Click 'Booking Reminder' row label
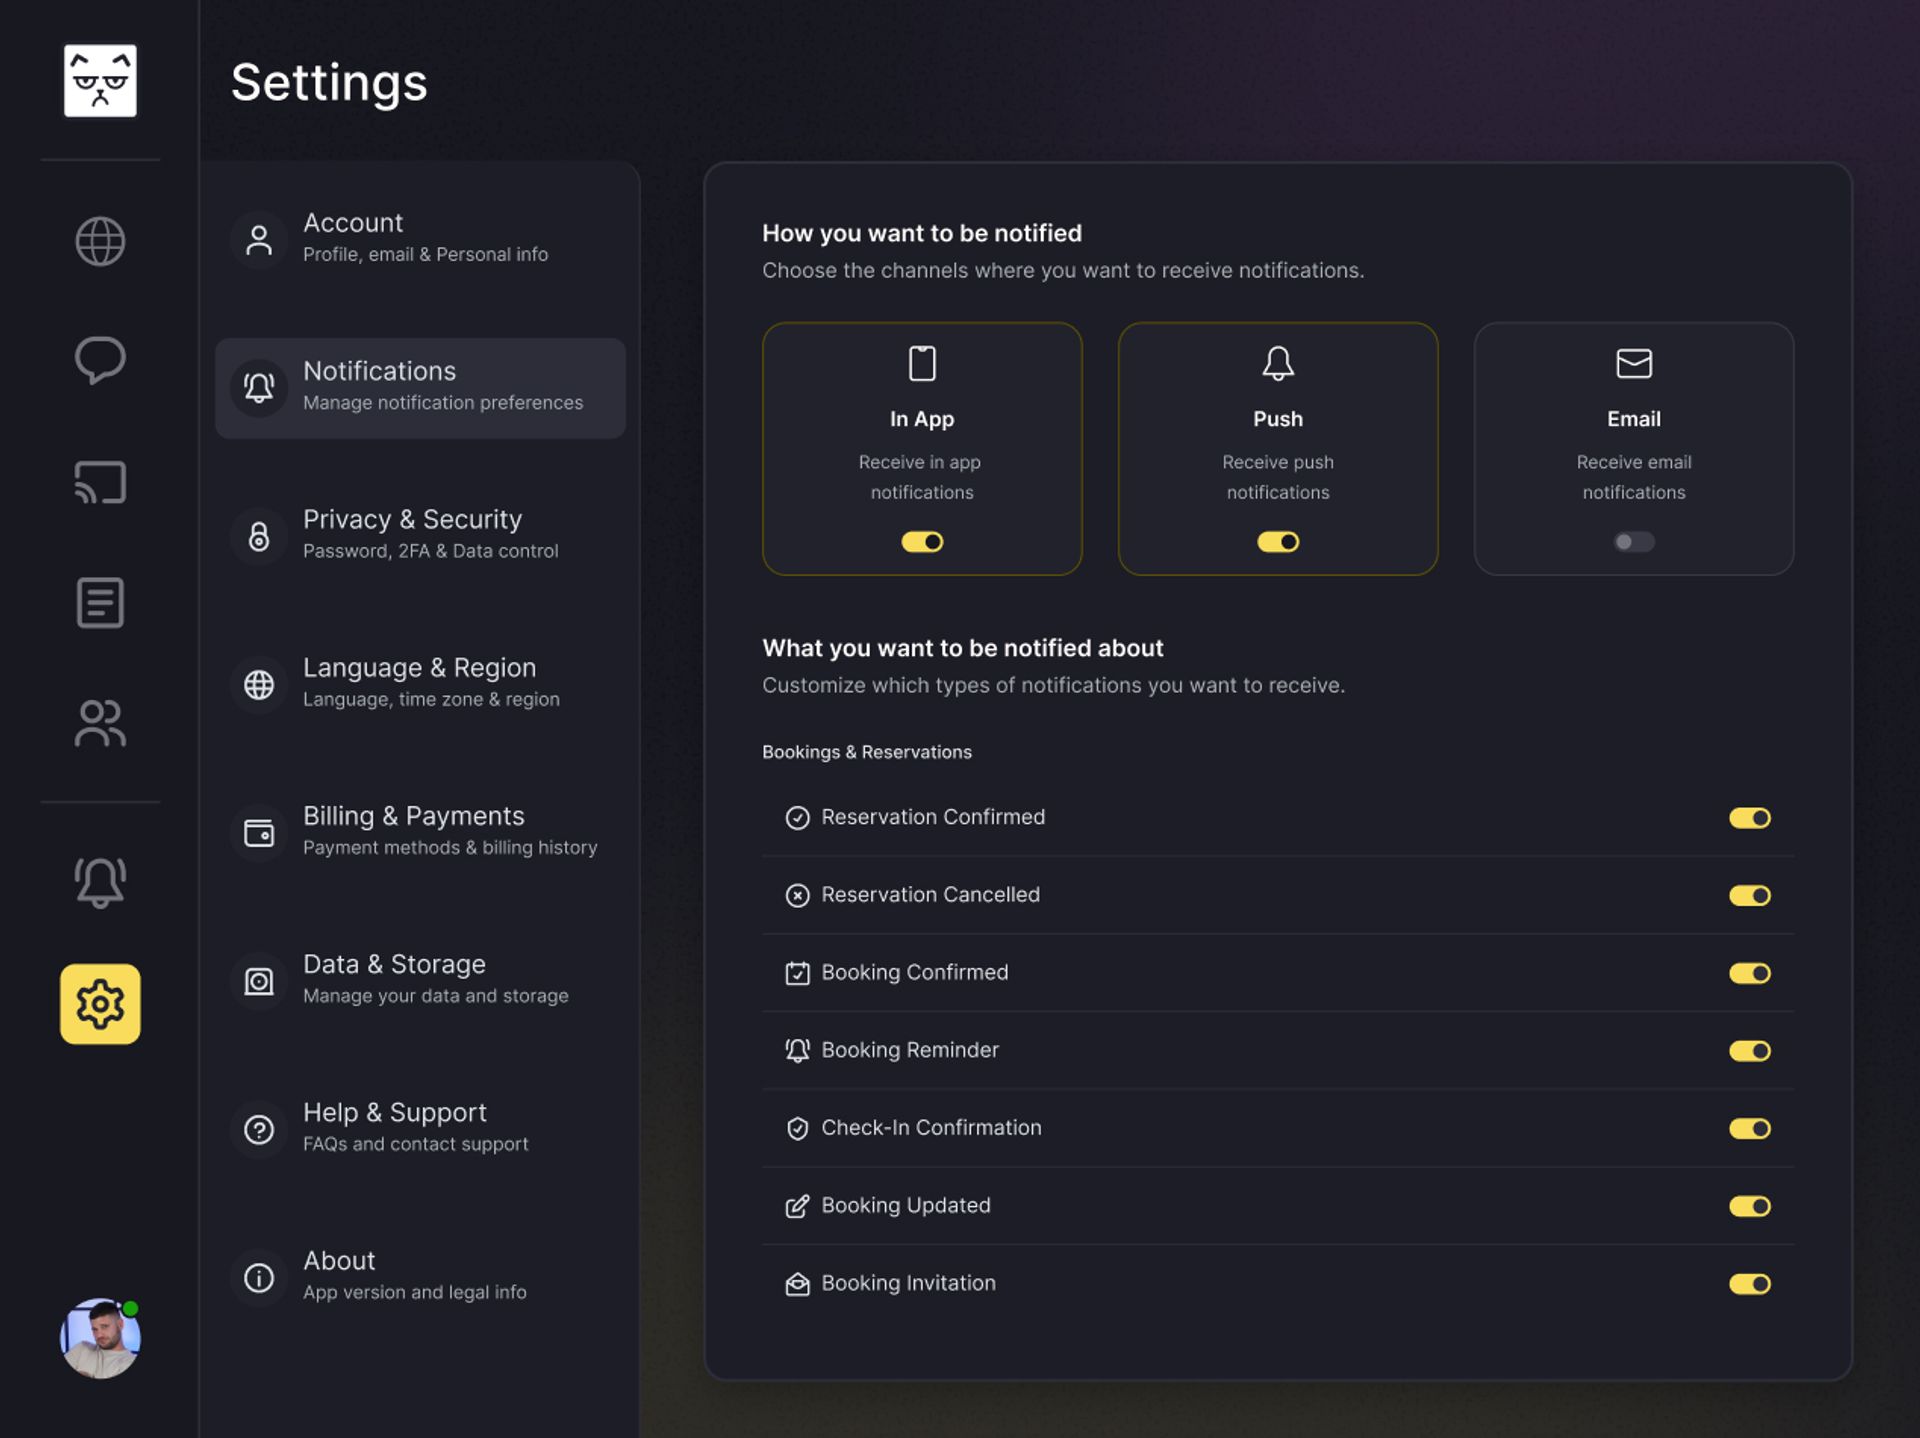The width and height of the screenshot is (1920, 1438). 910,1050
